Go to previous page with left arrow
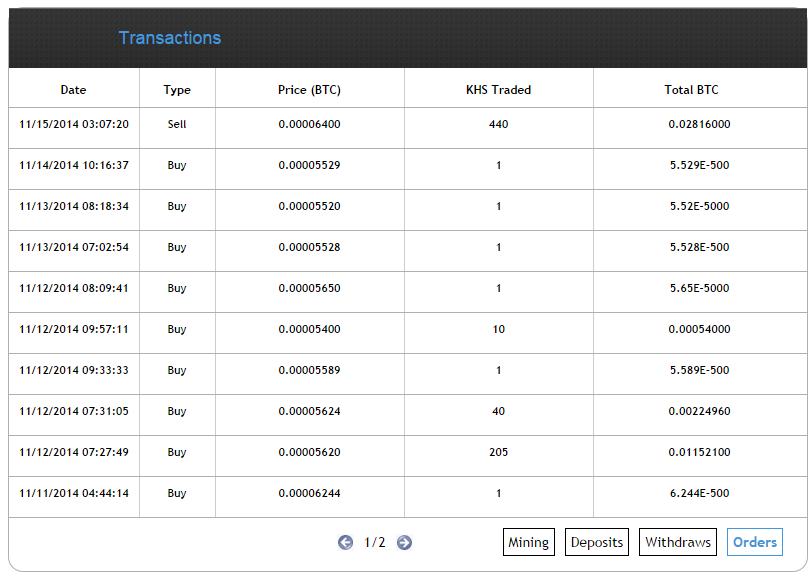The height and width of the screenshot is (581, 811). pyautogui.click(x=346, y=542)
